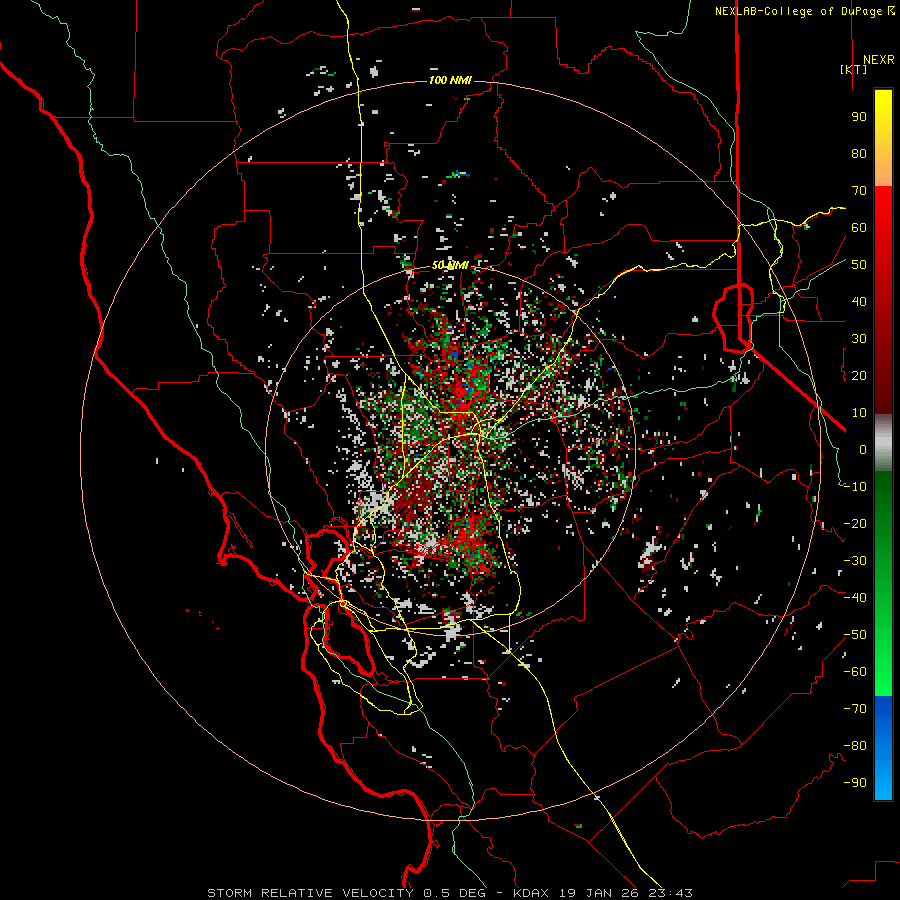Click the -40 scale value

click(855, 598)
